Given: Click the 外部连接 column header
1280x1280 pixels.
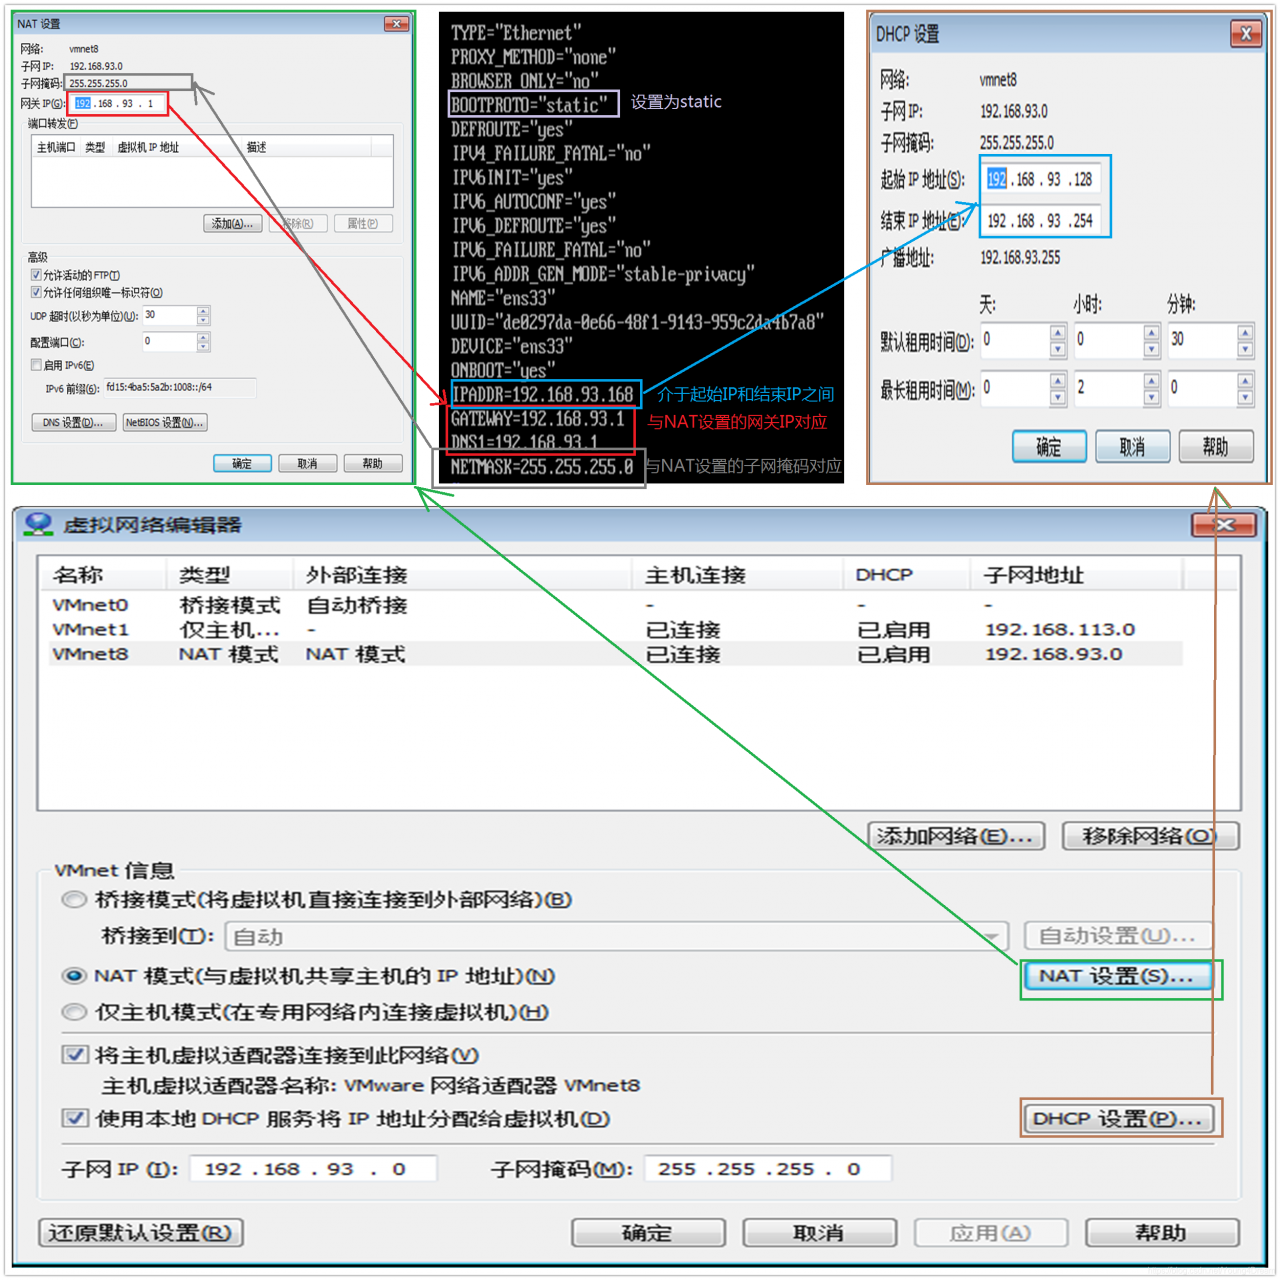Looking at the screenshot, I should point(463,575).
